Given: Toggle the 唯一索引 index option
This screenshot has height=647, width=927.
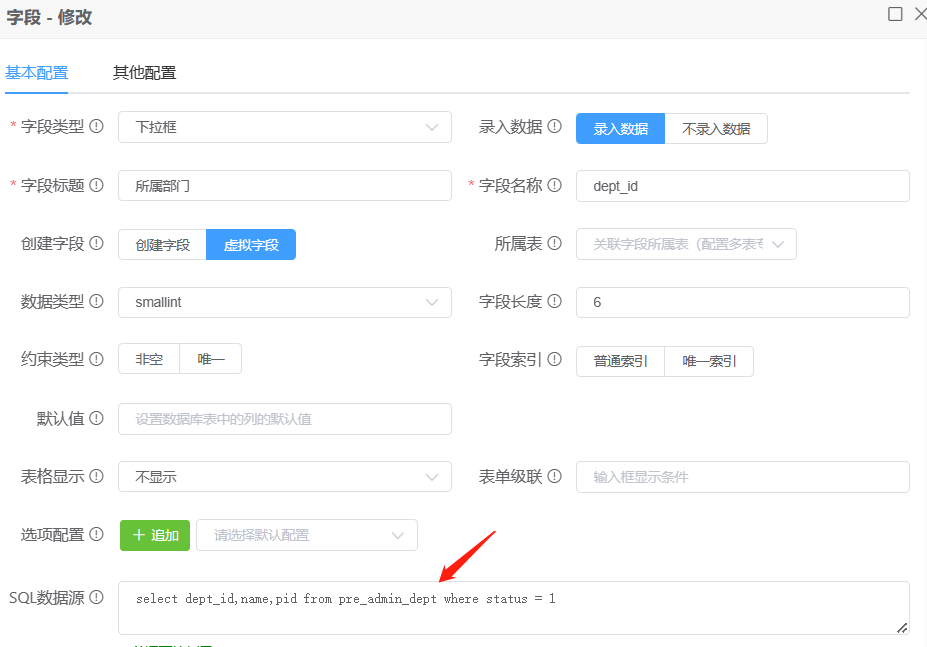Looking at the screenshot, I should tap(709, 362).
